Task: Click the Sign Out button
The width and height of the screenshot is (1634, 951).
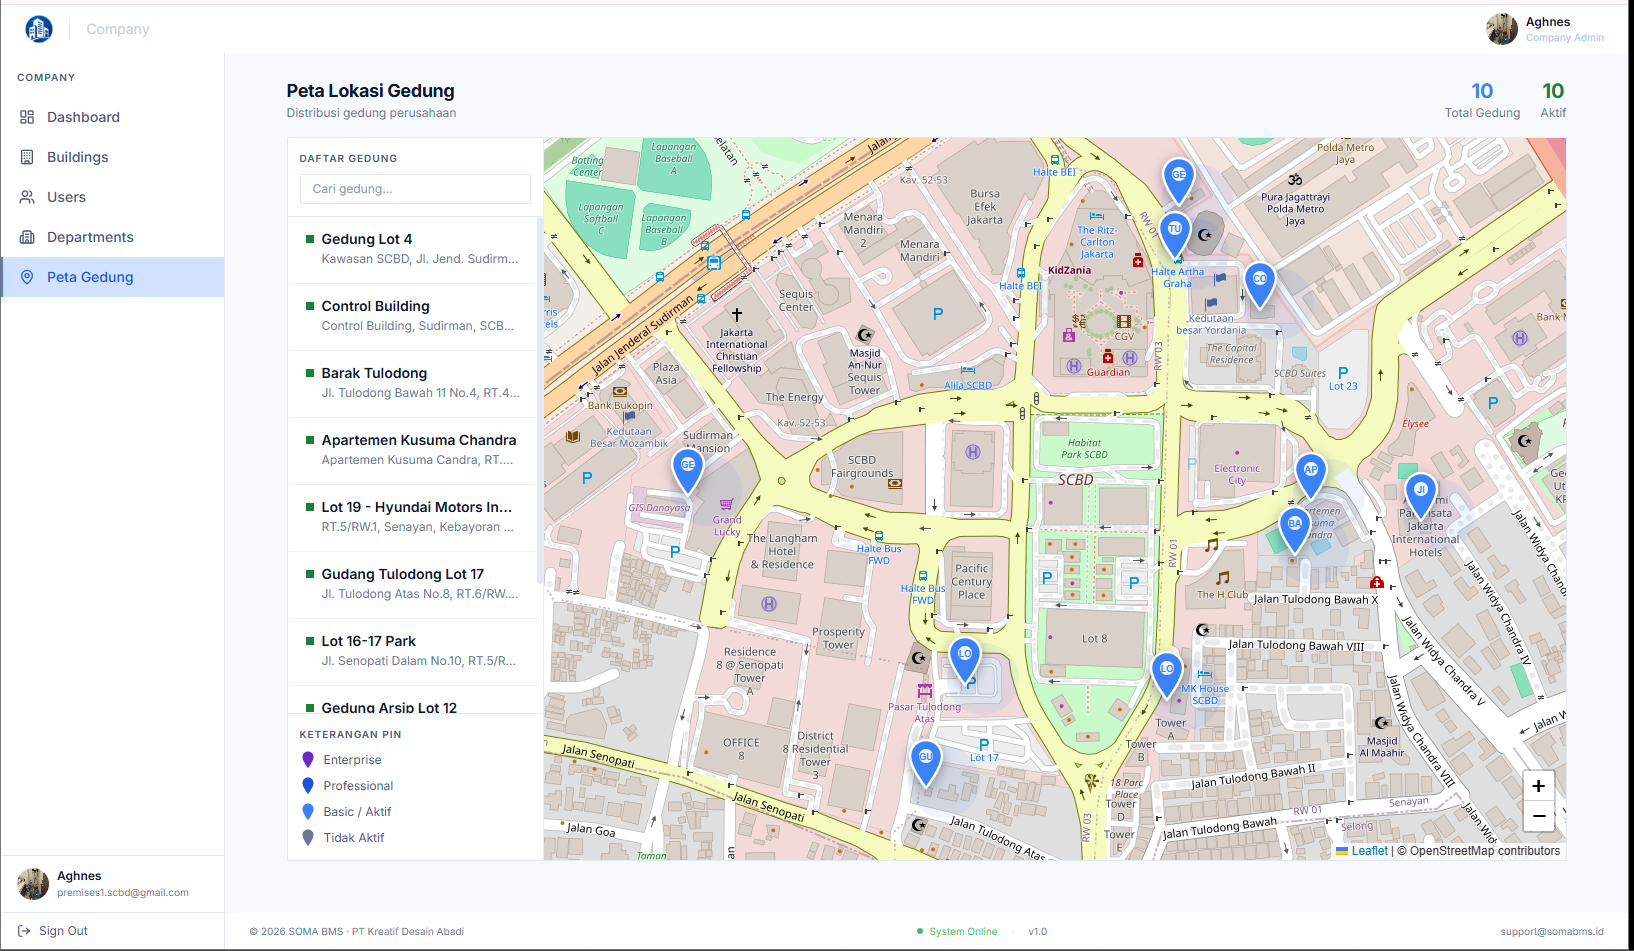Action: point(53,931)
